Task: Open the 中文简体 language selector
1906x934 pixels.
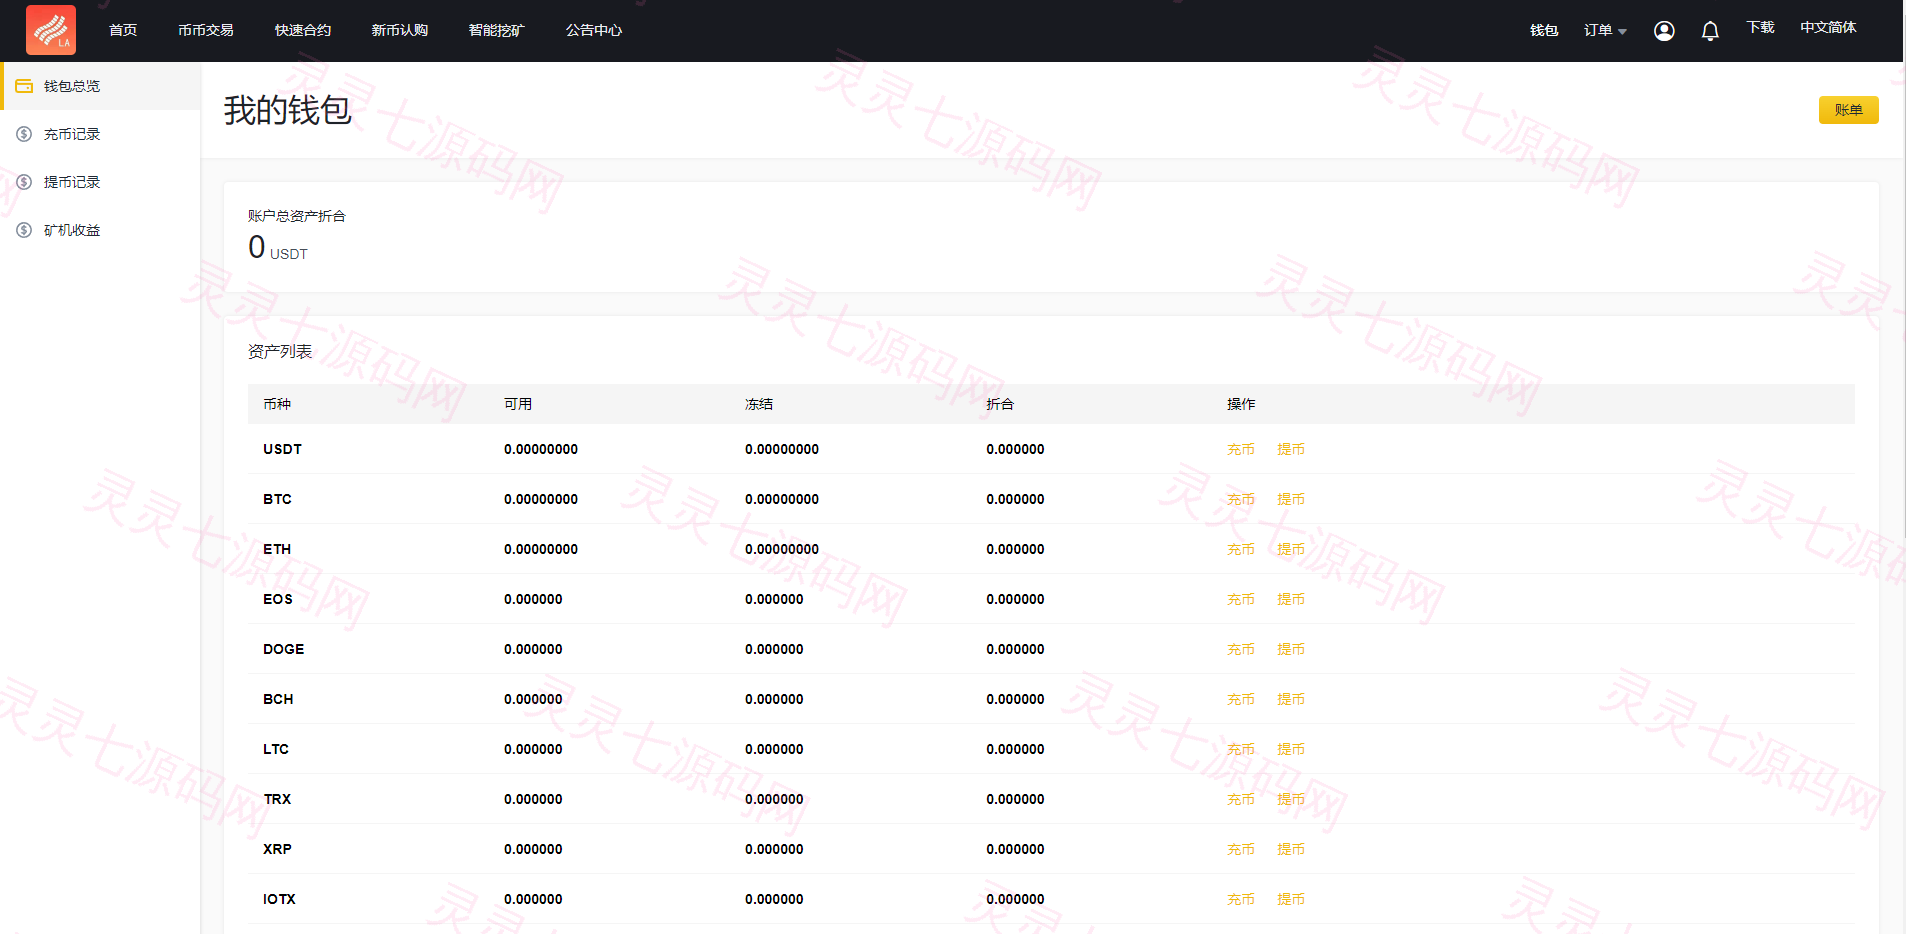Action: click(x=1828, y=28)
